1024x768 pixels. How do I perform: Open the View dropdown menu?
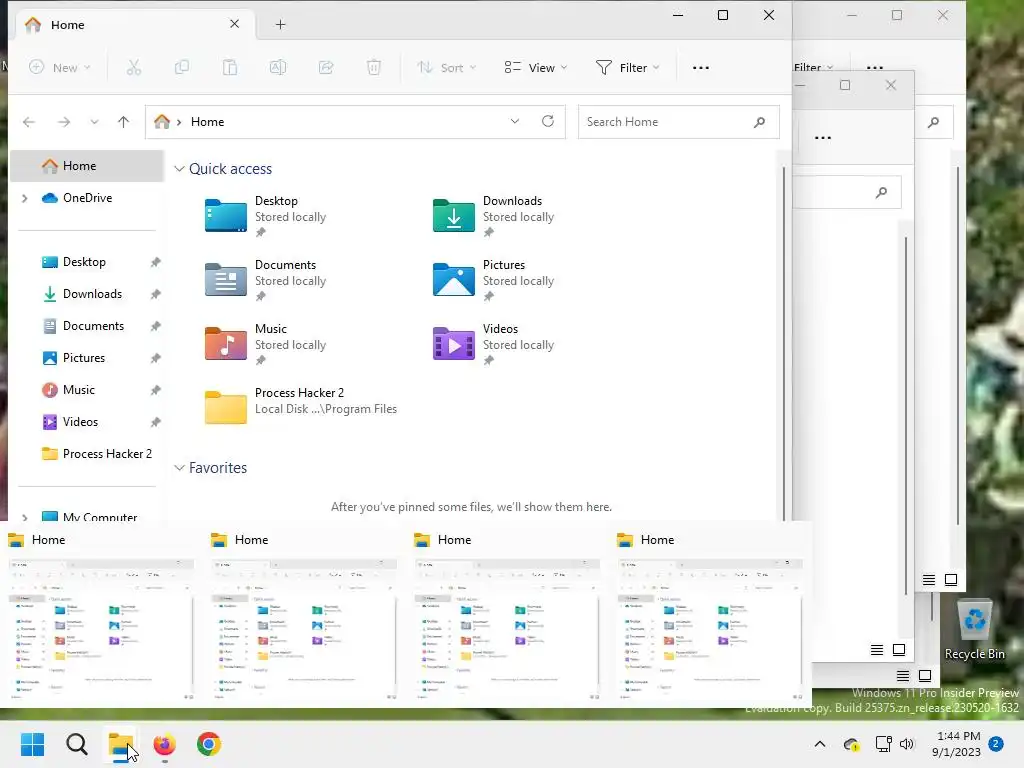536,67
